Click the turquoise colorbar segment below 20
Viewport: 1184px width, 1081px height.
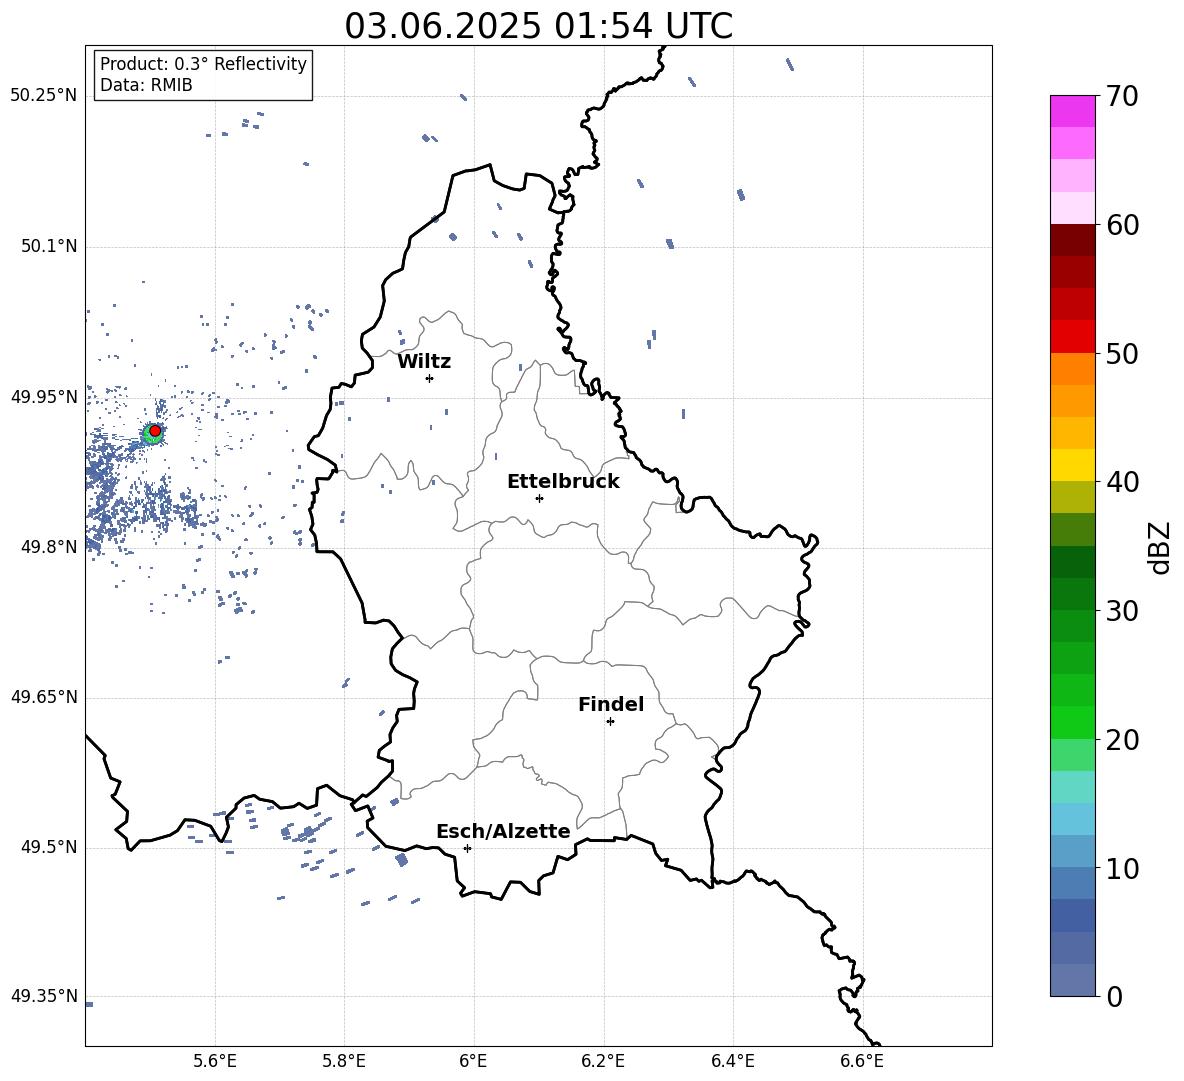1073,787
